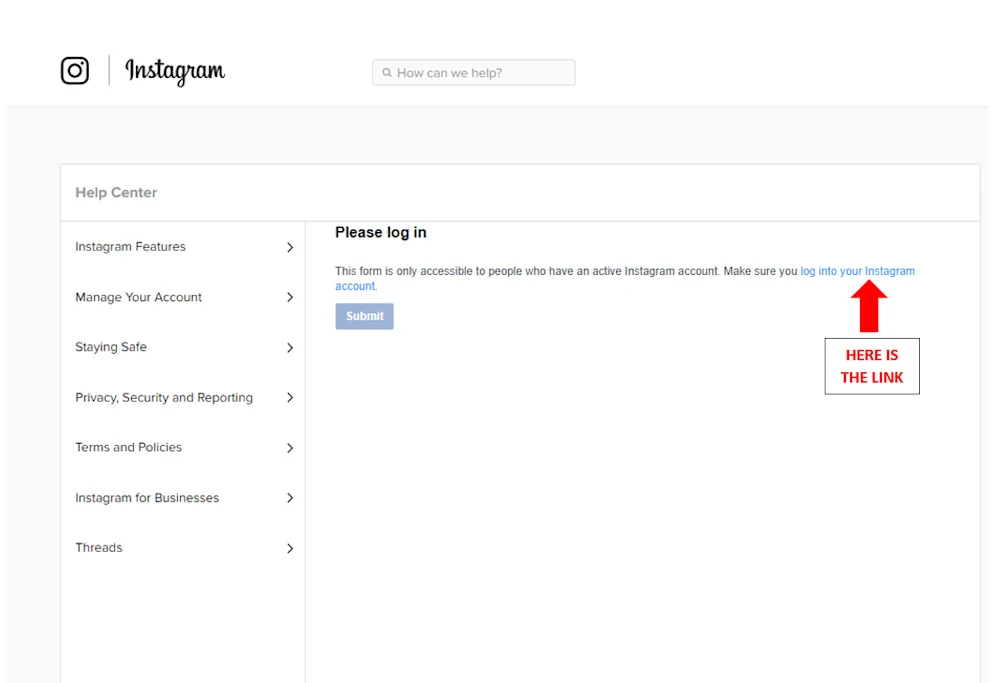This screenshot has height=683, width=1000.
Task: Follow the 'log into your Instagram account' link
Action: click(857, 271)
